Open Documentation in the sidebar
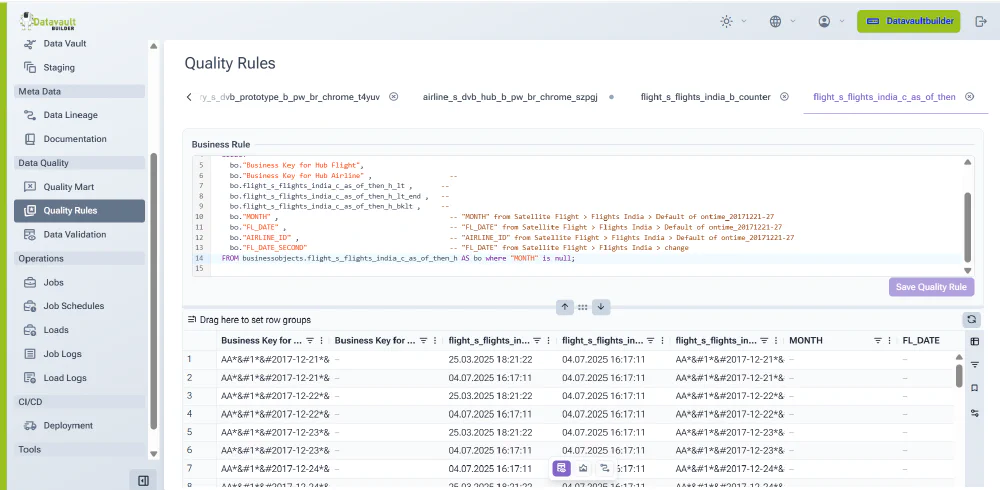The width and height of the screenshot is (1000, 490). click(x=79, y=138)
